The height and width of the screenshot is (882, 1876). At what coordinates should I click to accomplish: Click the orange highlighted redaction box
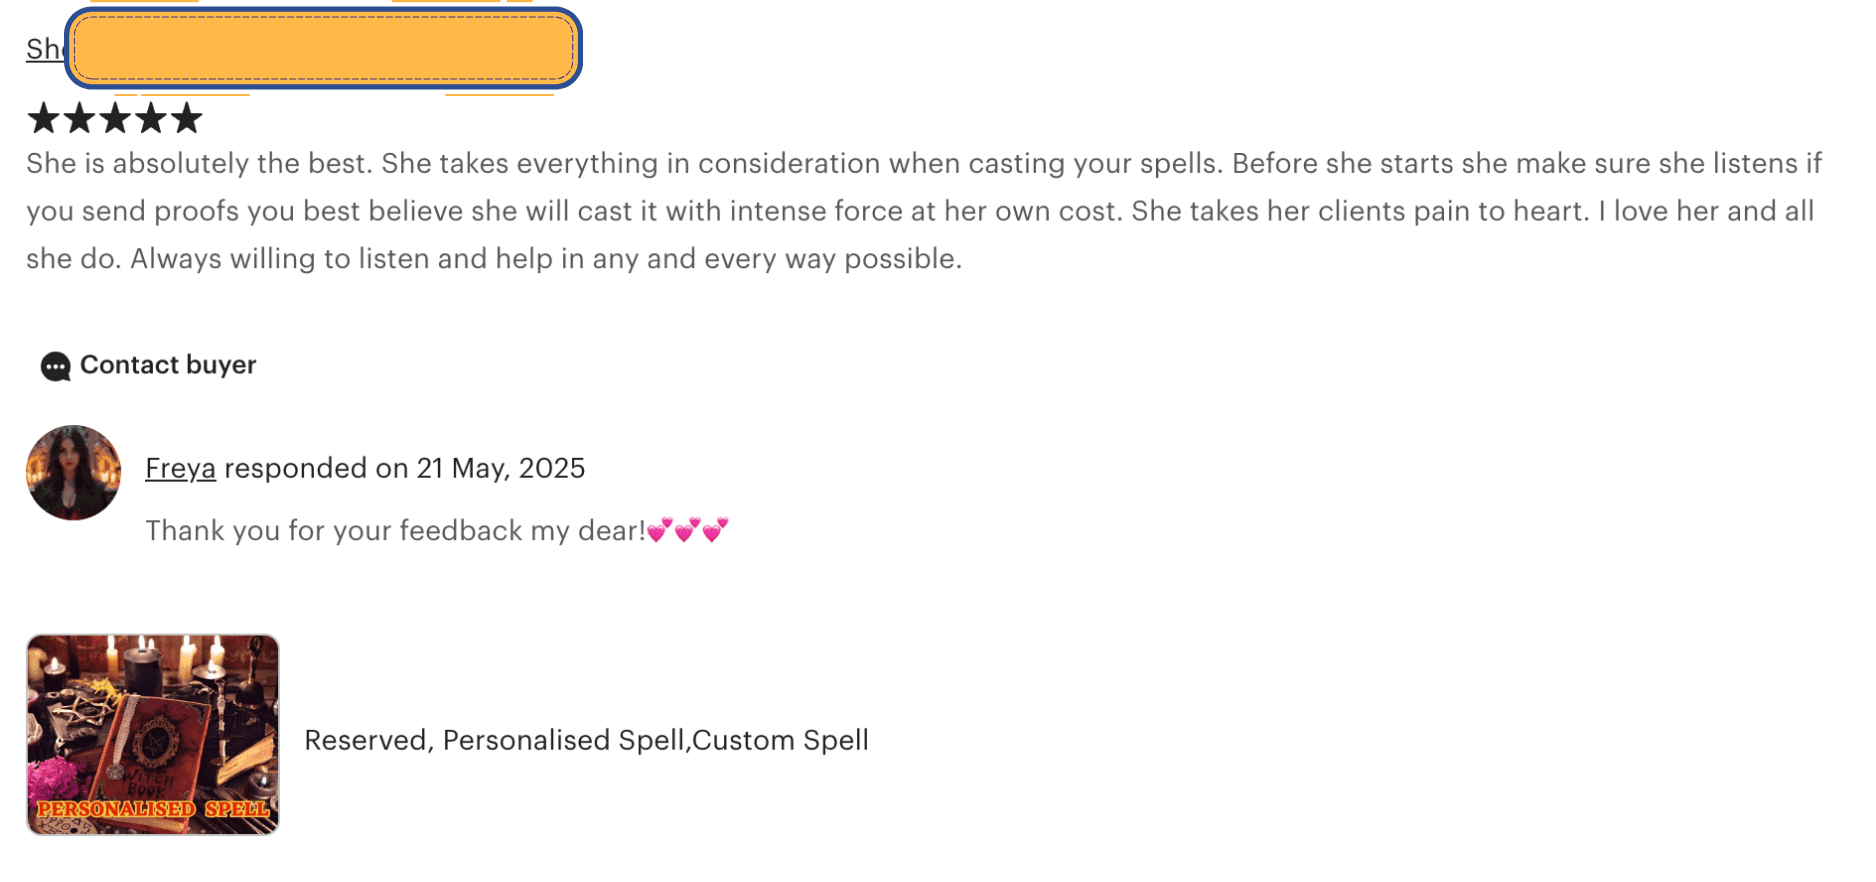pyautogui.click(x=324, y=48)
